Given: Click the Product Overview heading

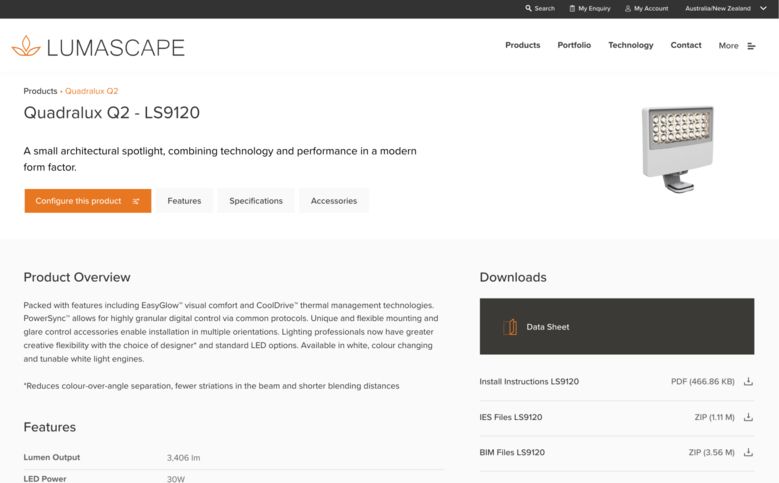Looking at the screenshot, I should [x=77, y=277].
